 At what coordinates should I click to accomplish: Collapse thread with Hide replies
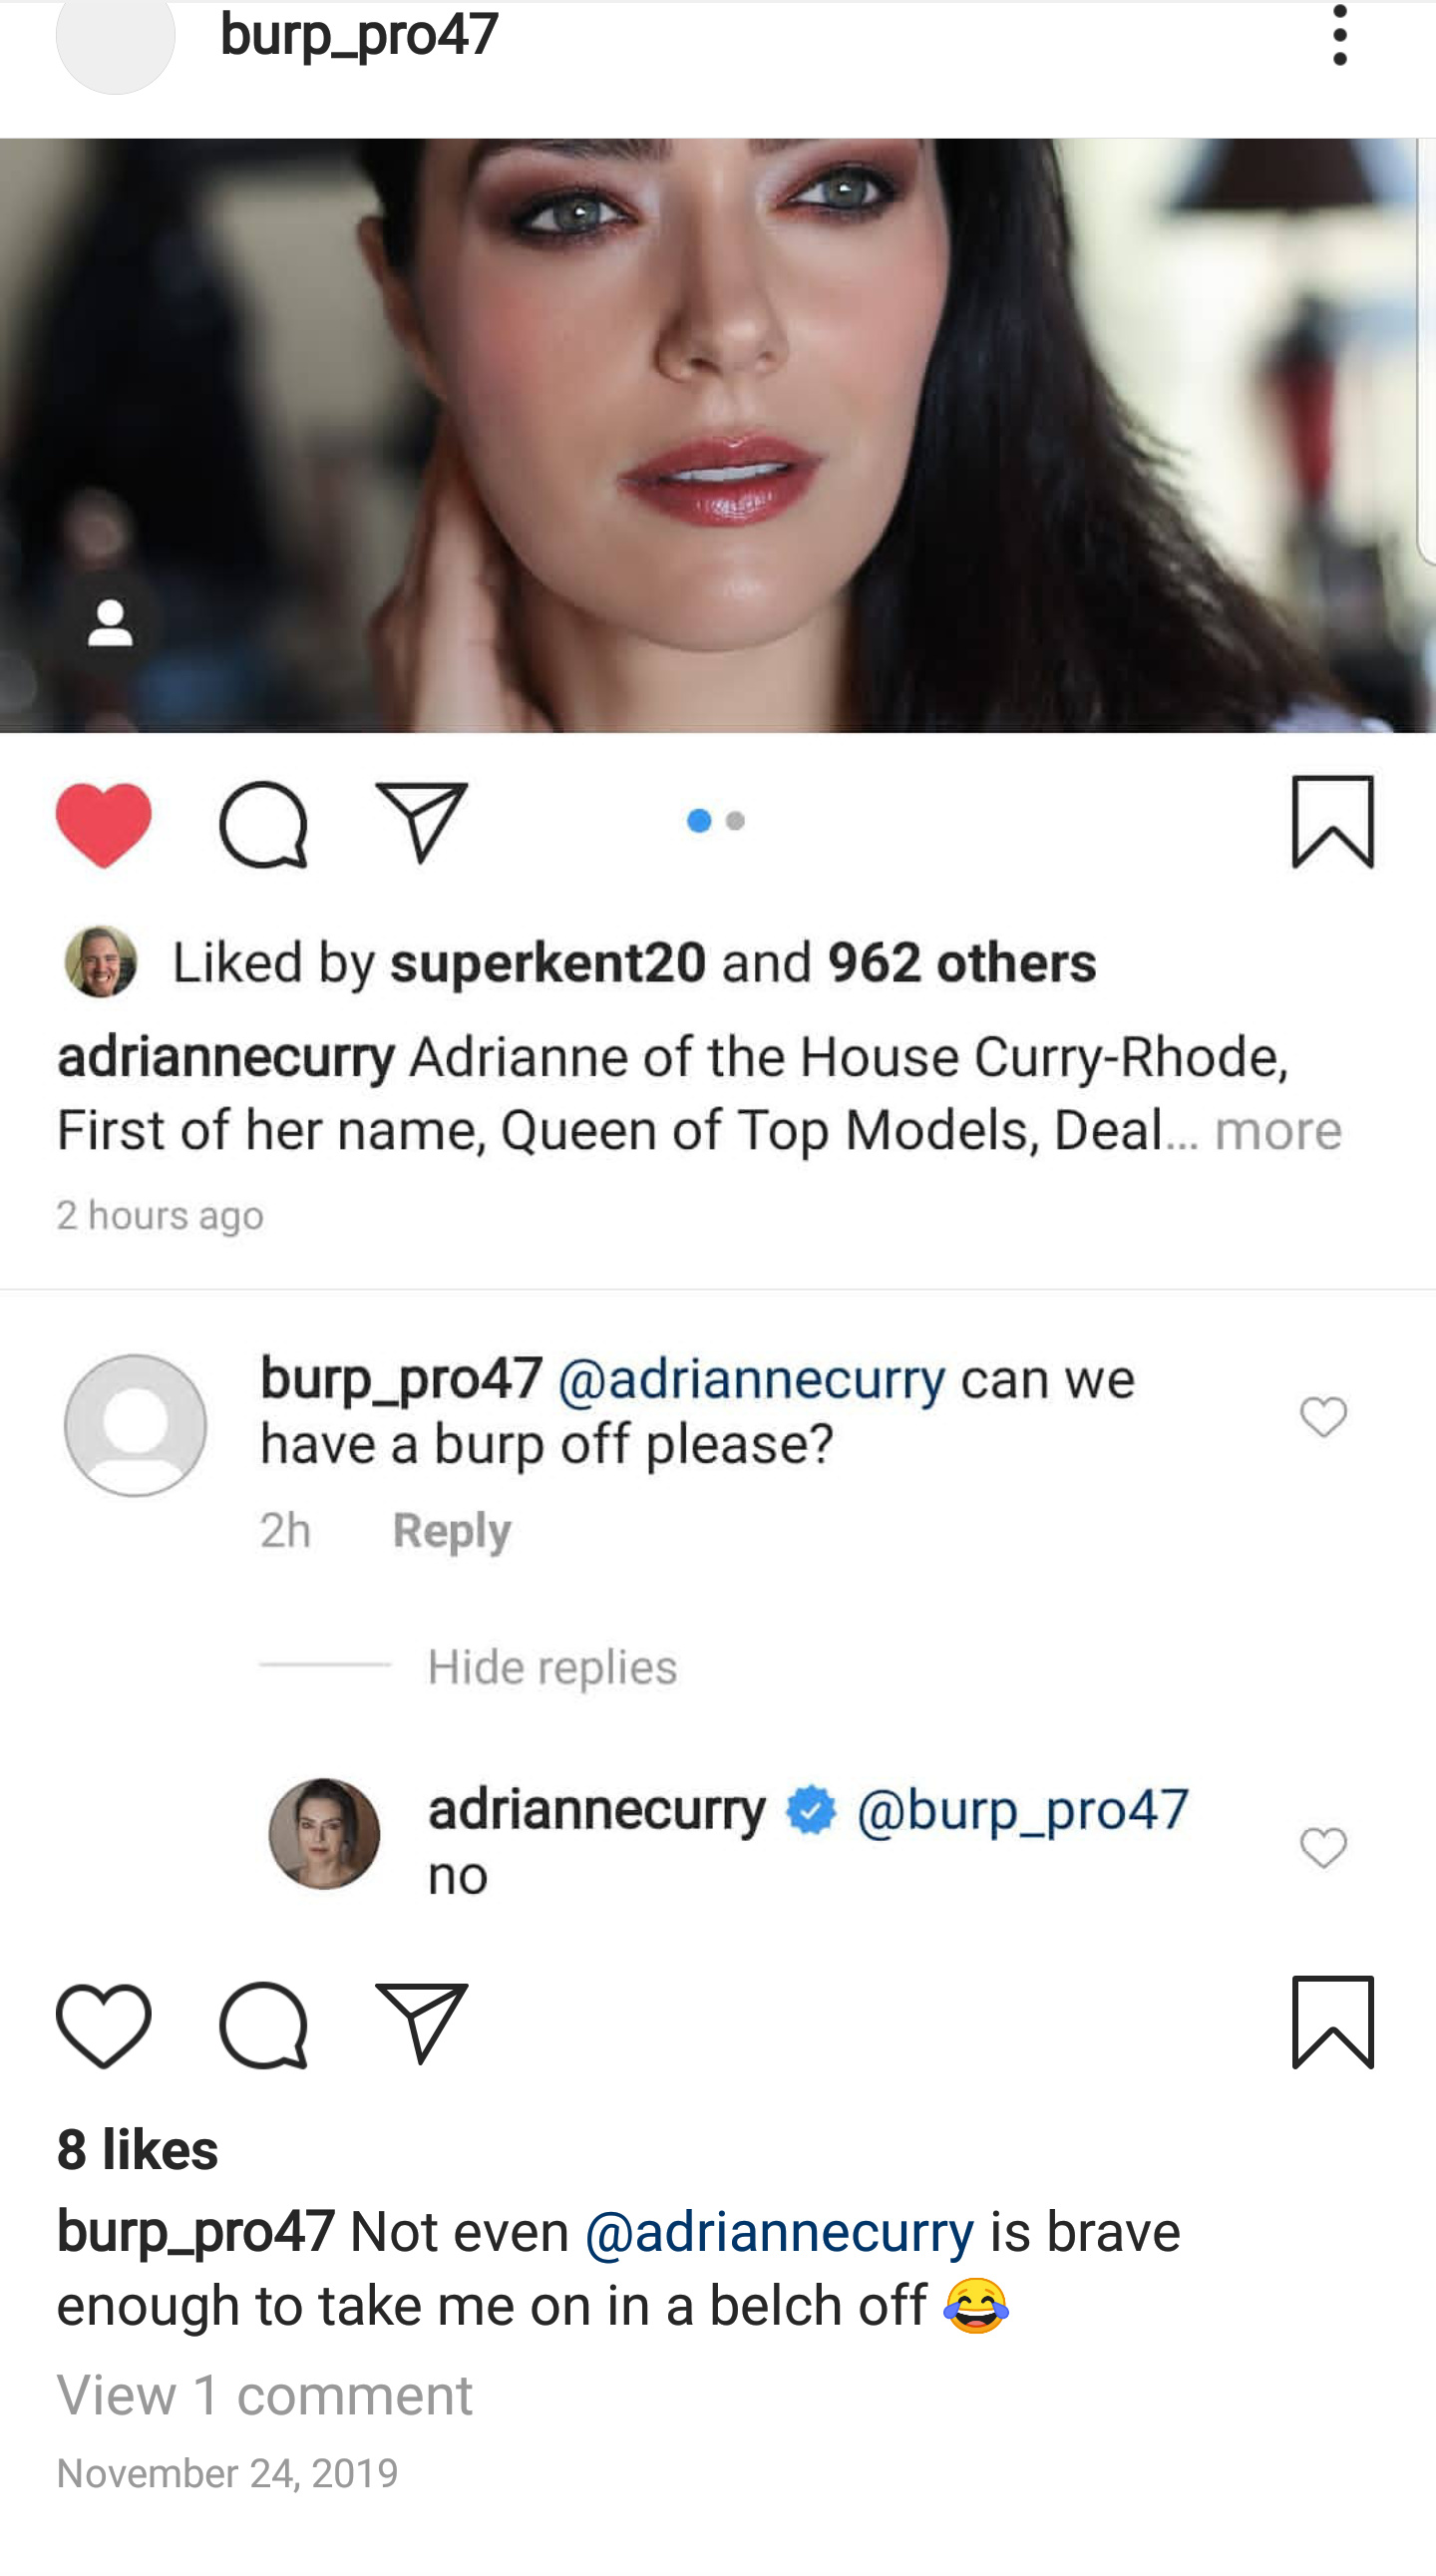click(x=552, y=1667)
